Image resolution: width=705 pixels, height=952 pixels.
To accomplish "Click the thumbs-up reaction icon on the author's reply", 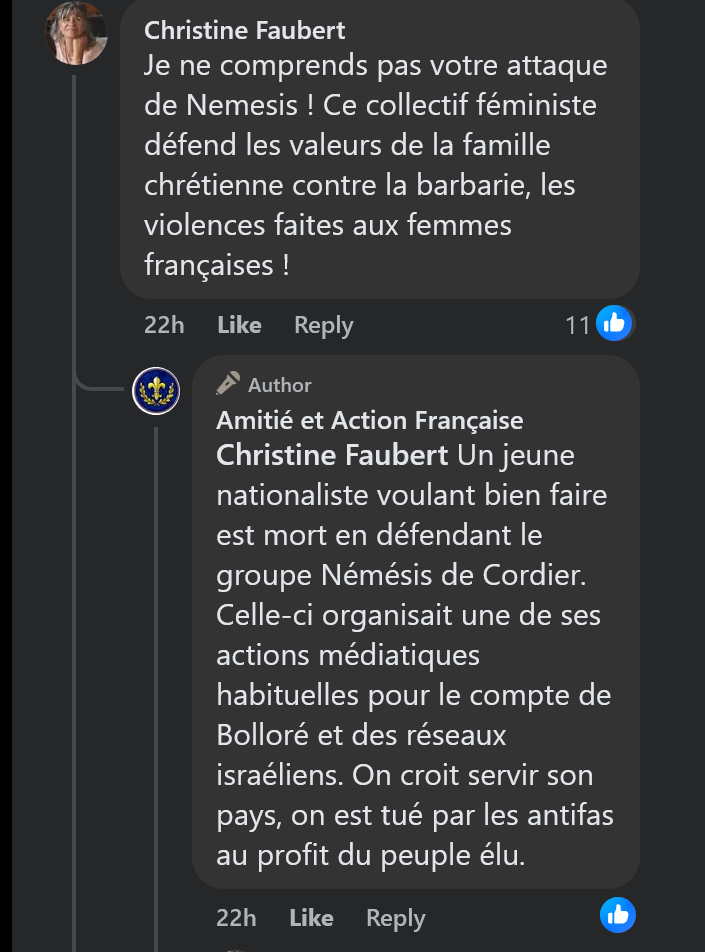I will 618,914.
